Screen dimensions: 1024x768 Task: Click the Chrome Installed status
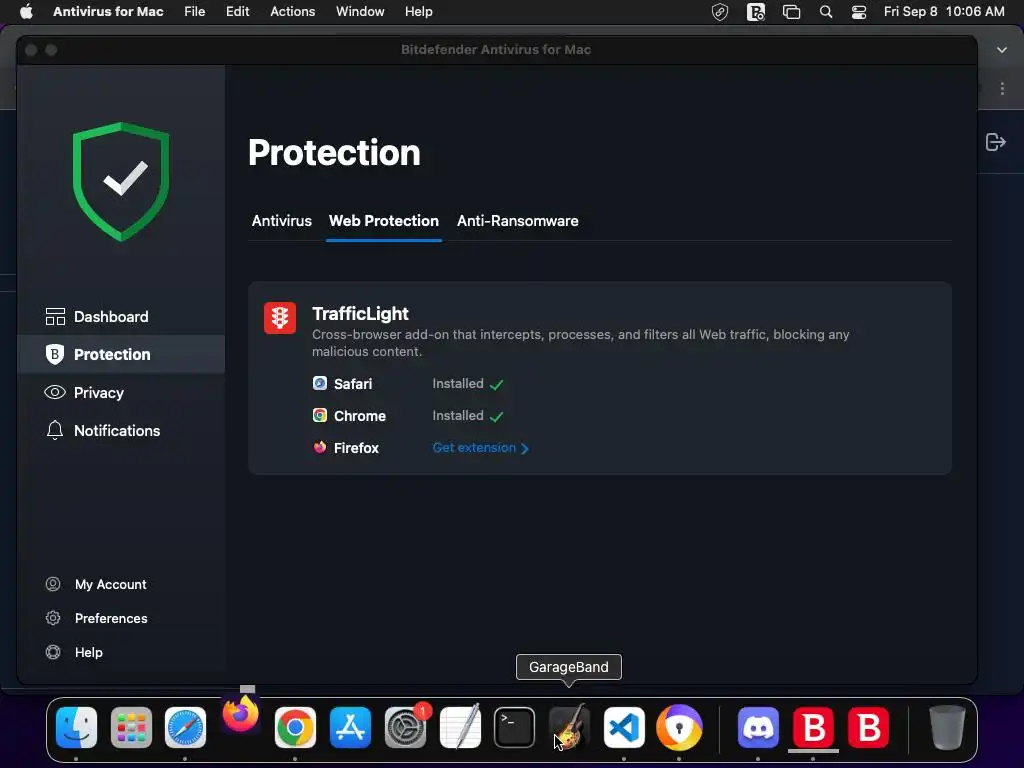(468, 416)
